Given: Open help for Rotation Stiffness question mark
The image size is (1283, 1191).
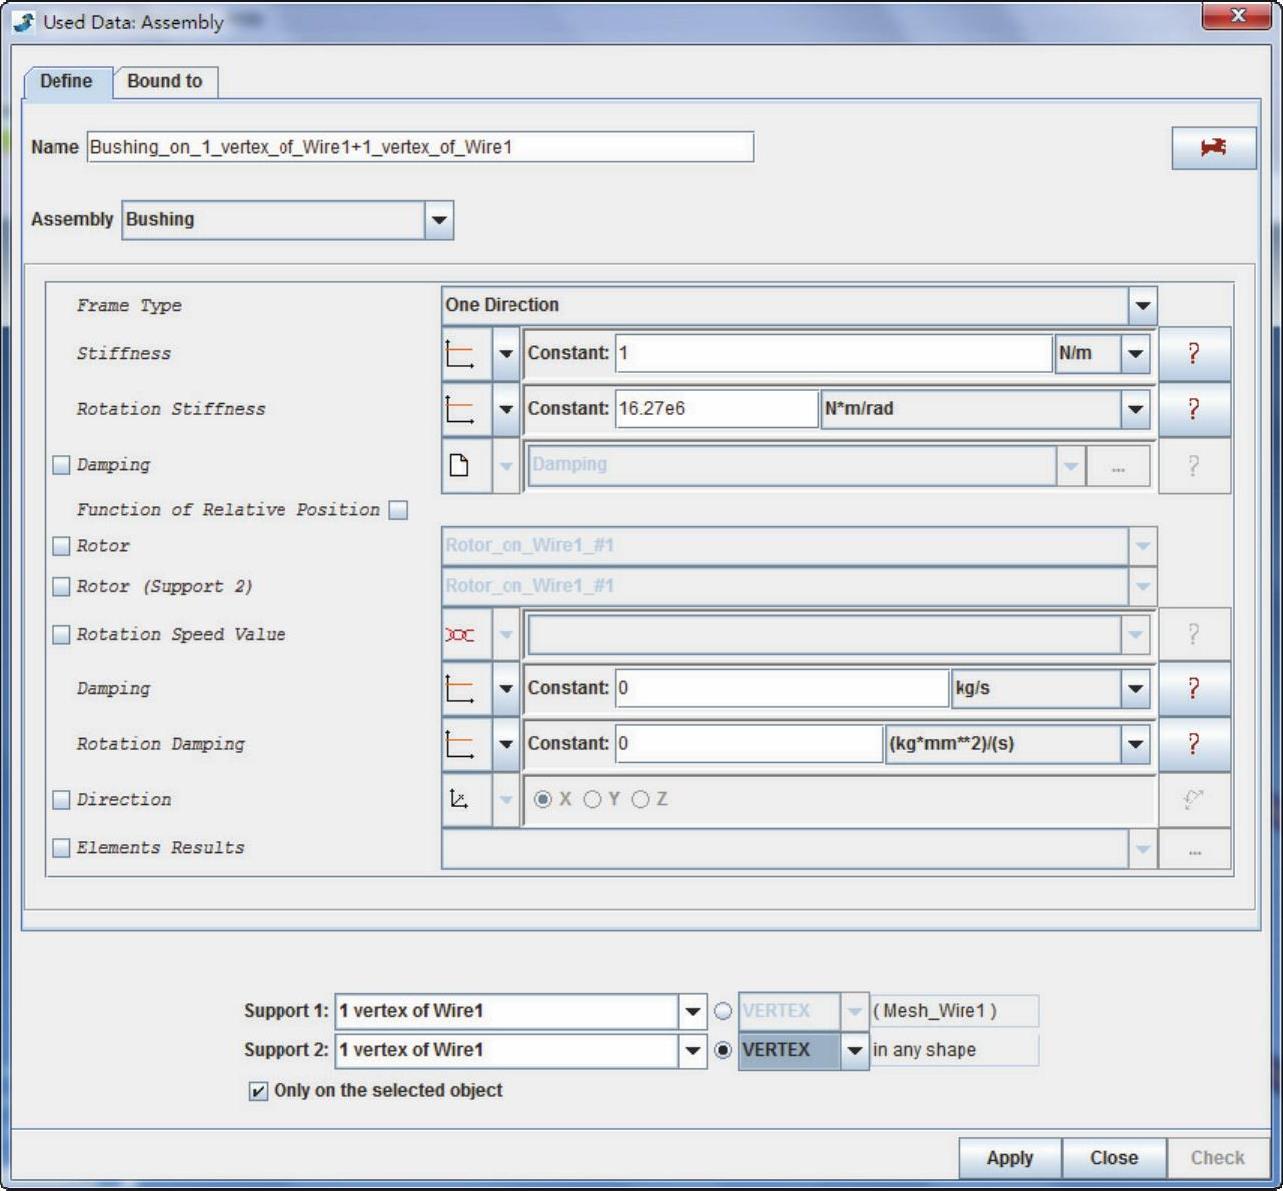Looking at the screenshot, I should (1193, 409).
